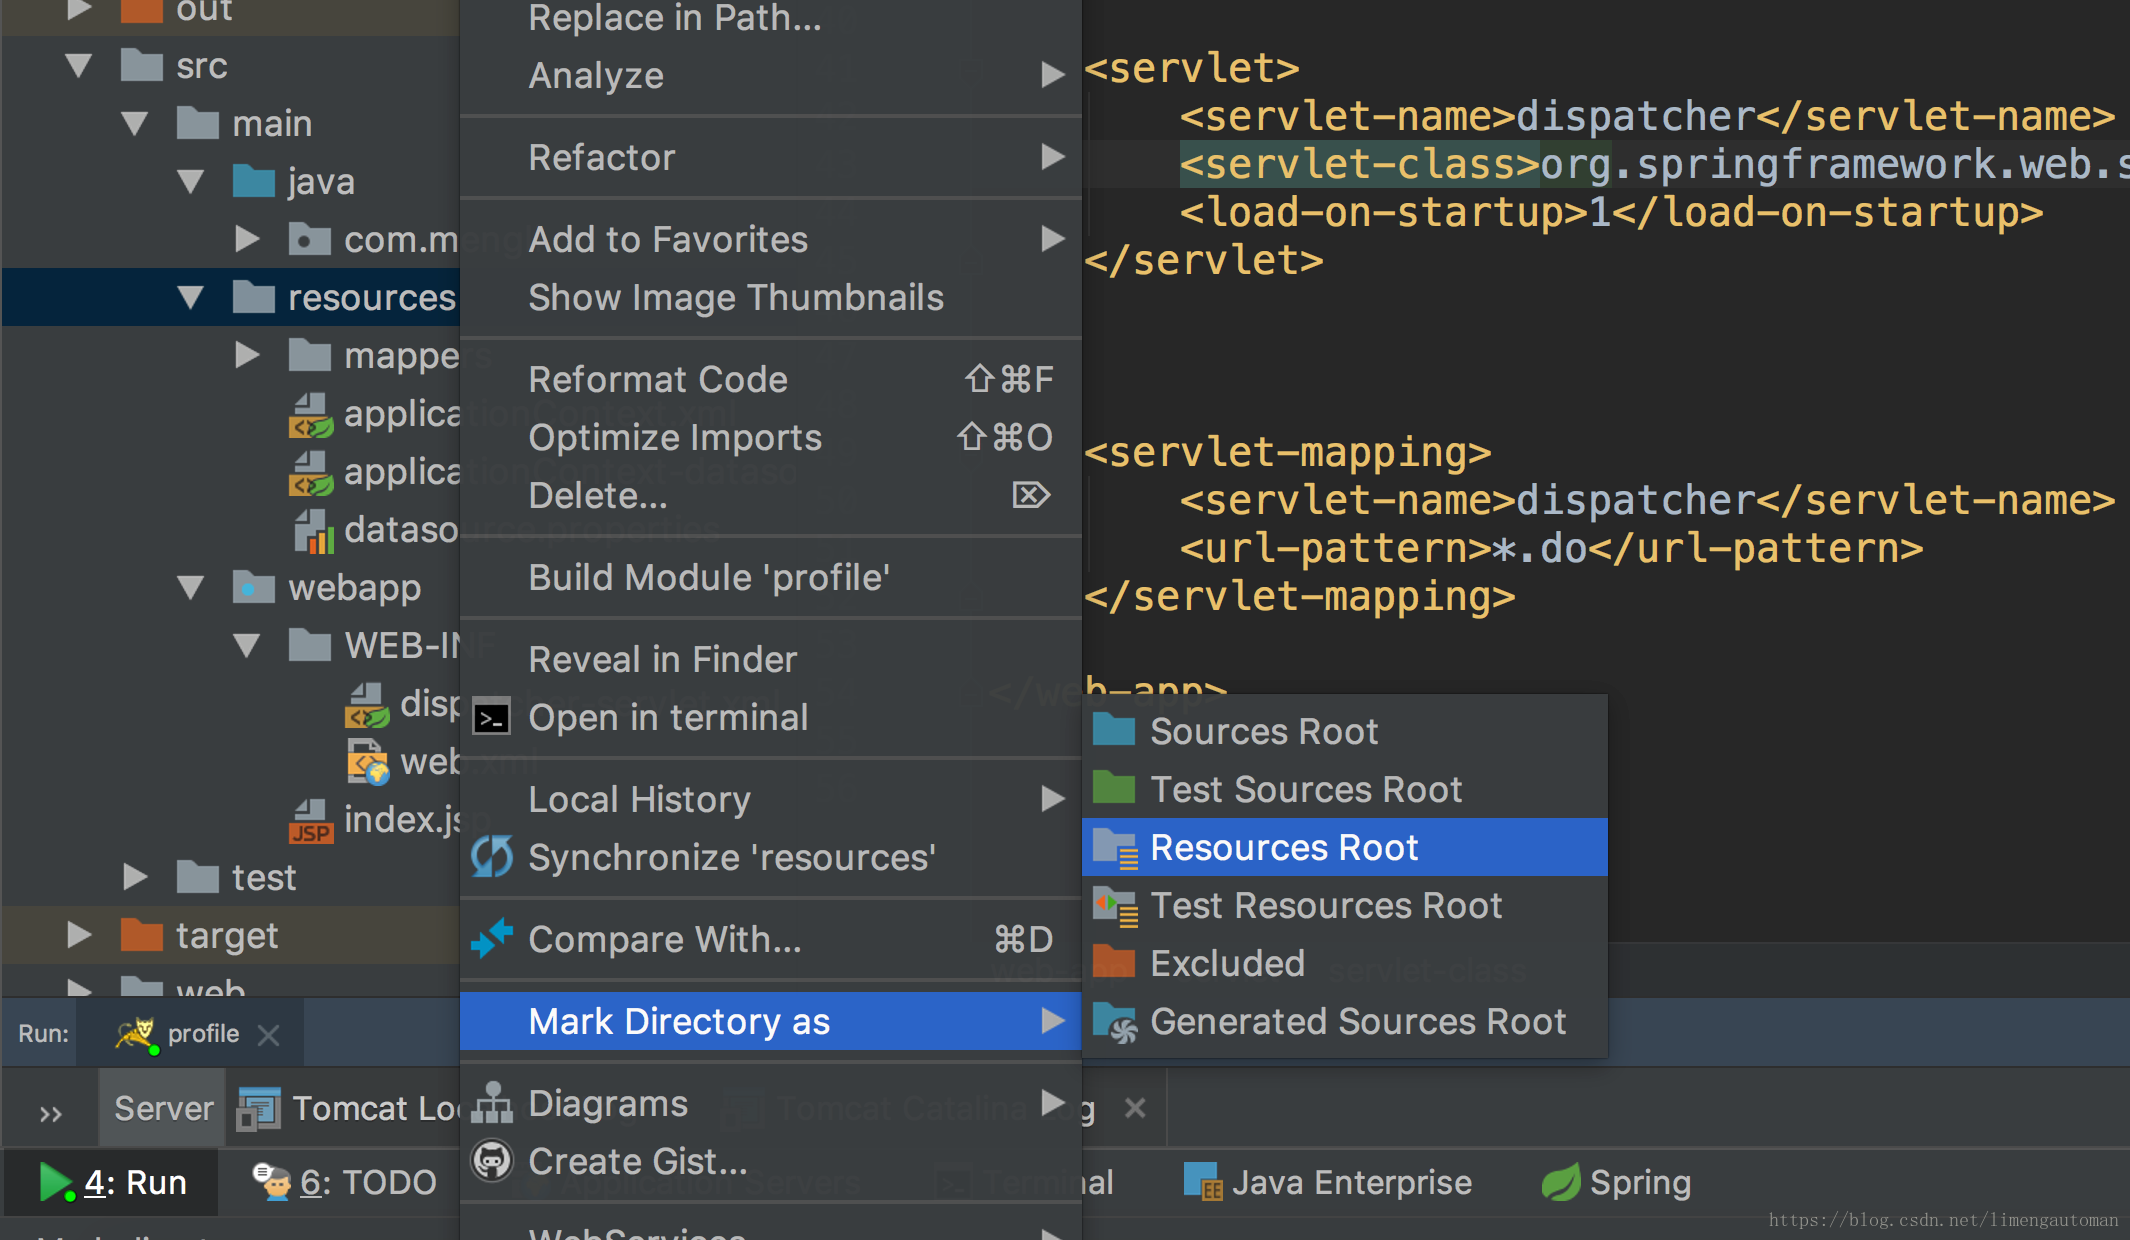This screenshot has height=1240, width=2130.
Task: Click the Generated Sources Root folder icon
Action: [x=1113, y=1022]
